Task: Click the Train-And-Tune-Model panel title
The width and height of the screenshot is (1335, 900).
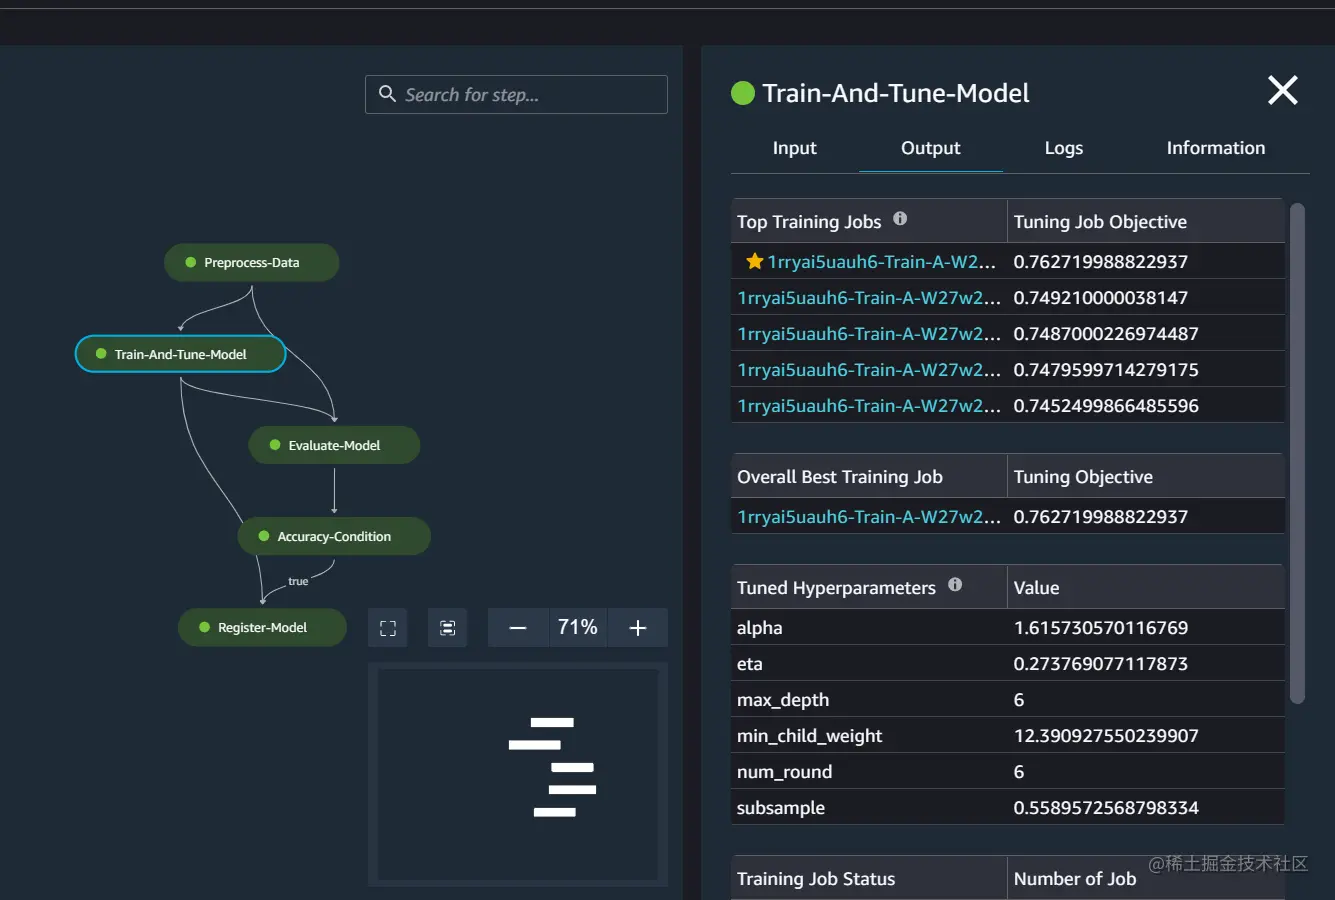Action: coord(896,93)
